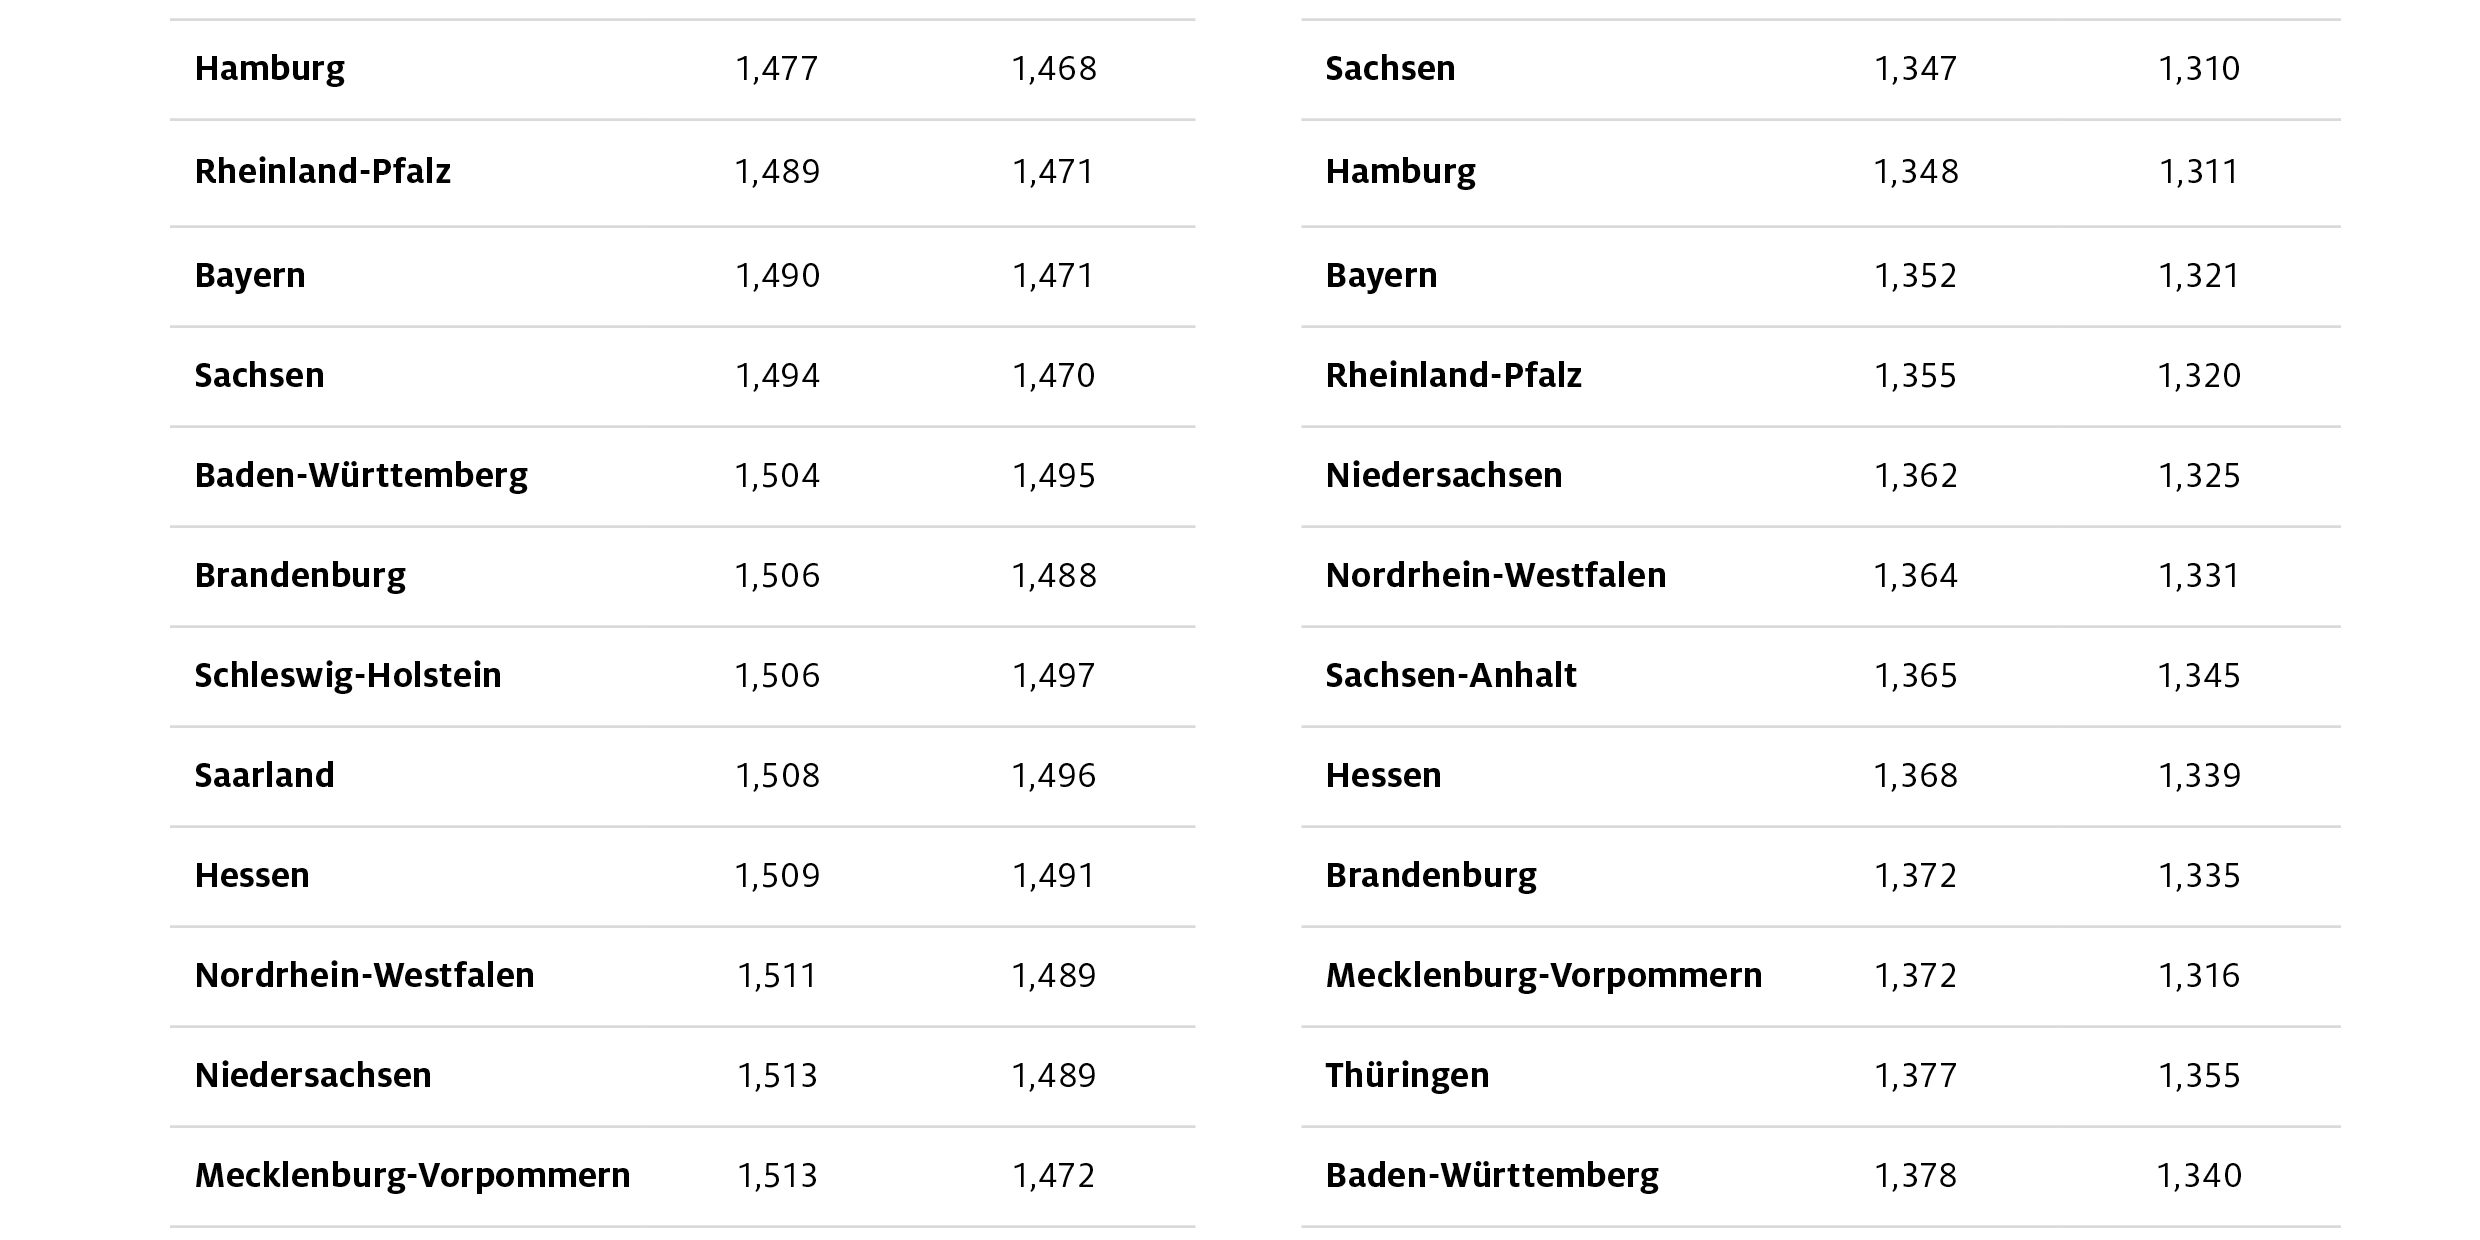
Task: Select the value 1,494 beside Sachsen
Action: [x=776, y=376]
